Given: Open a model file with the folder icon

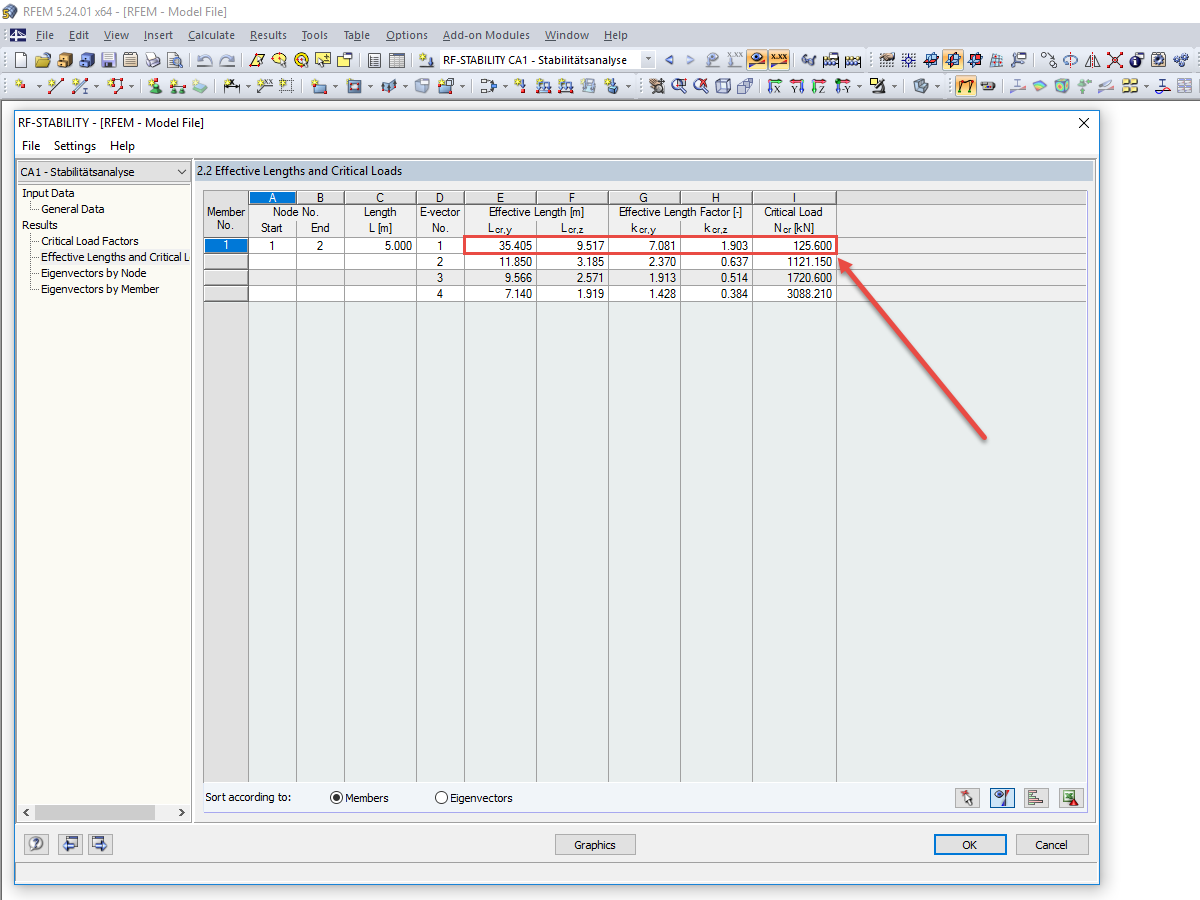Looking at the screenshot, I should [42, 60].
